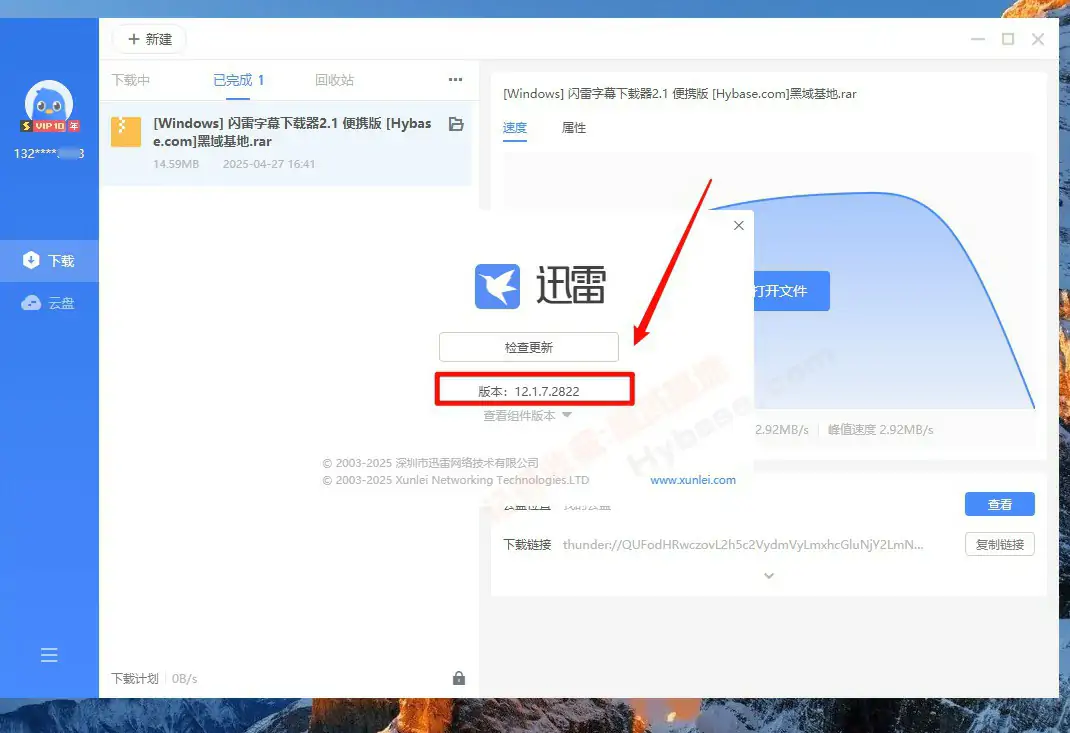The height and width of the screenshot is (733, 1070).
Task: Click the 2025-04-27 16:41 timestamp
Action: 269,164
